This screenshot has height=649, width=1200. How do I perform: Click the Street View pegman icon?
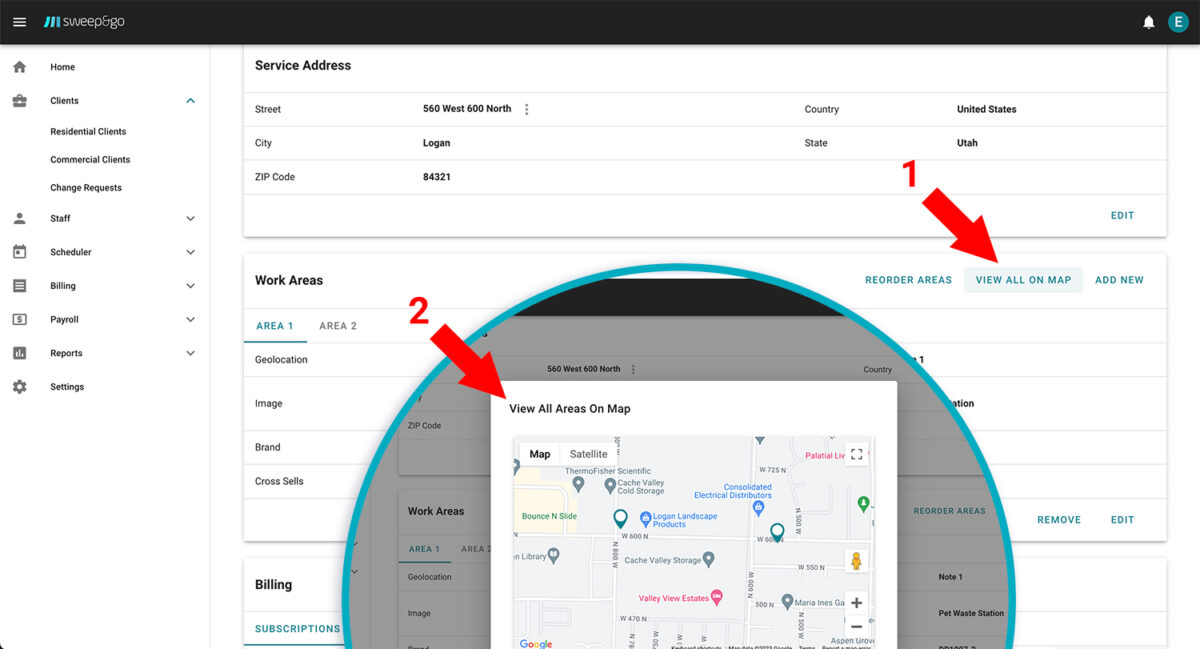pyautogui.click(x=856, y=561)
